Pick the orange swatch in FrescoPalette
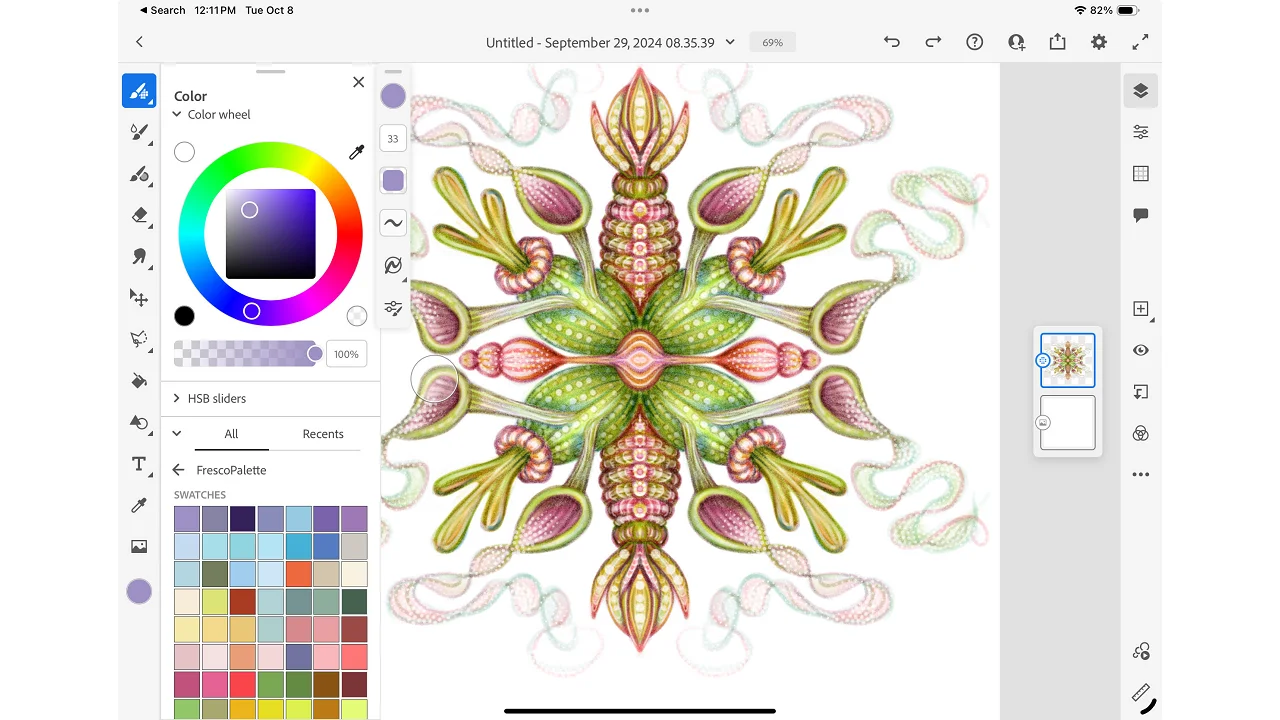Viewport: 1280px width, 720px height. [298, 574]
